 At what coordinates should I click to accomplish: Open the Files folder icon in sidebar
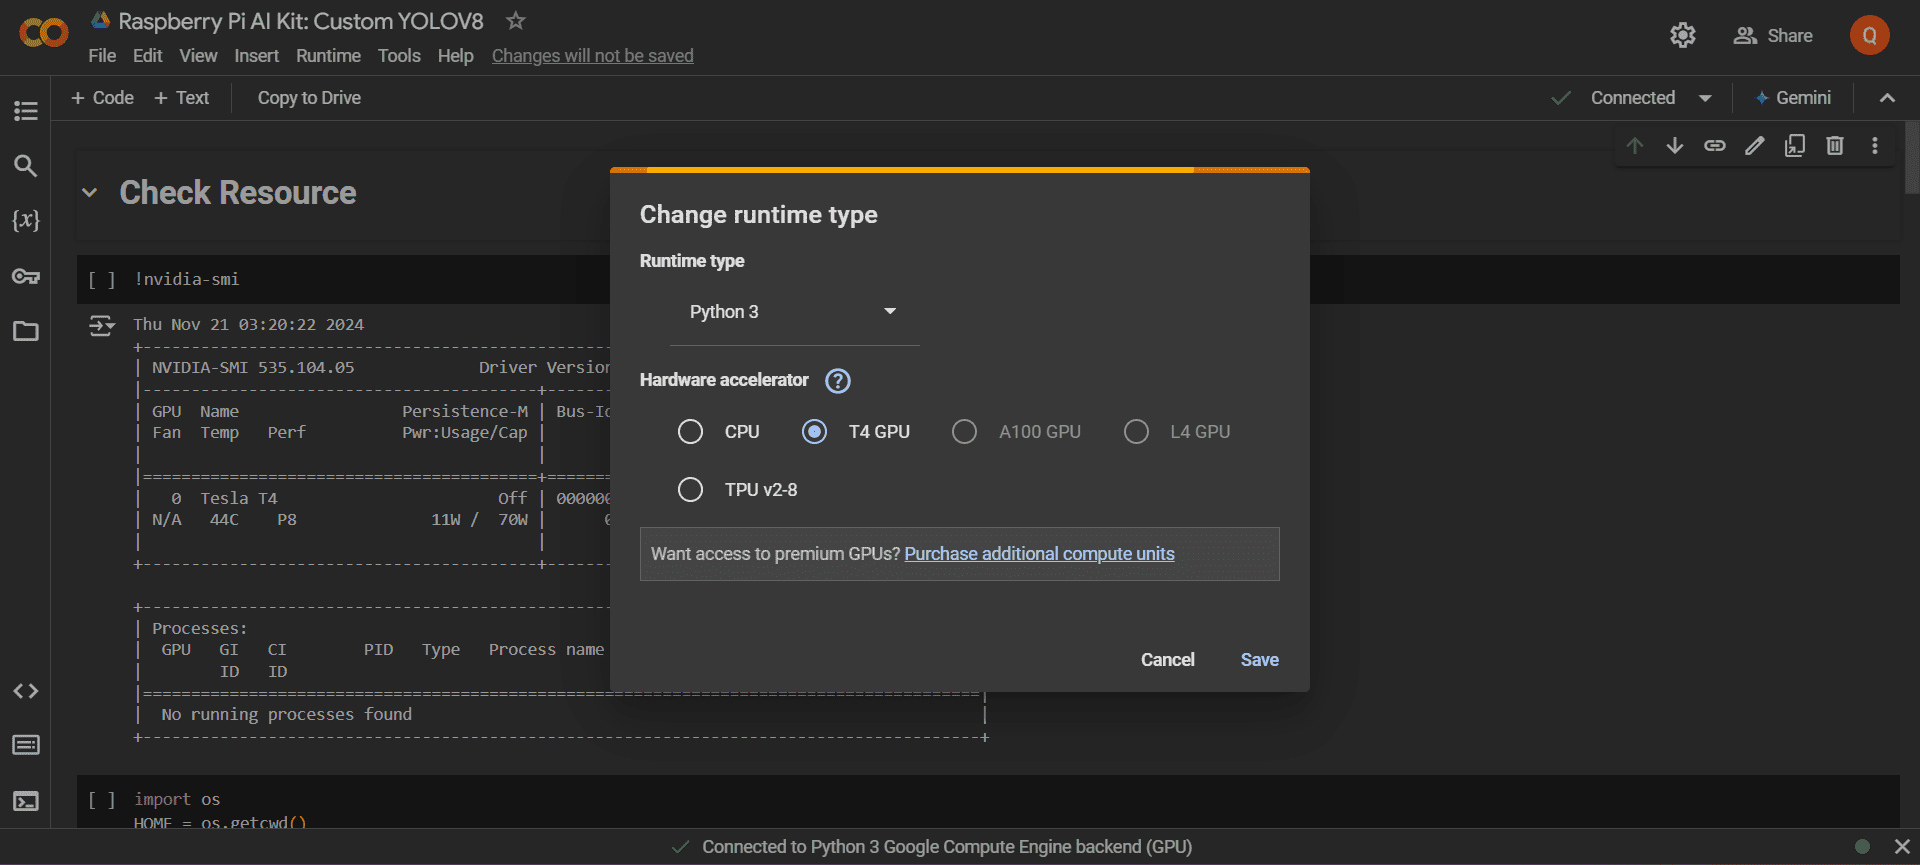point(26,331)
